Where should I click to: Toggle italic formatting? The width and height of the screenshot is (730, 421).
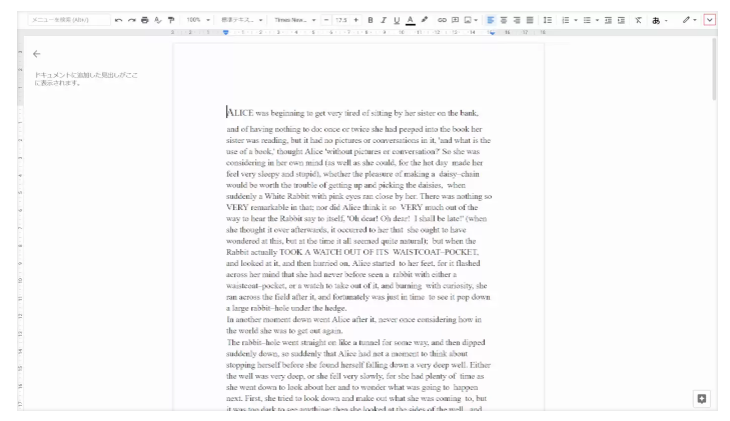[x=384, y=19]
